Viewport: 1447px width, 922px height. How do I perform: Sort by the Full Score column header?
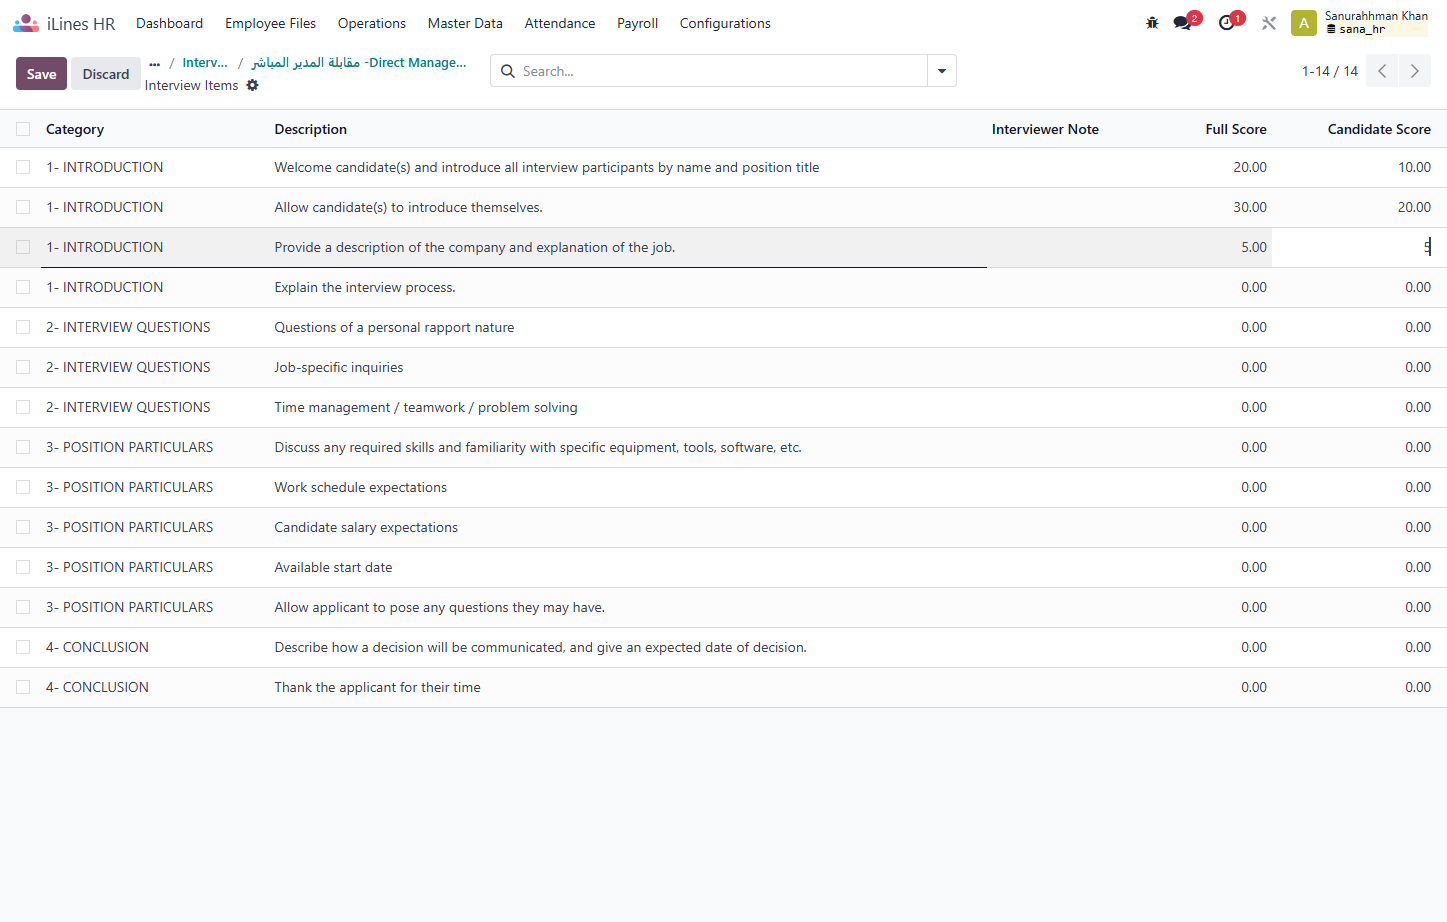coord(1236,129)
